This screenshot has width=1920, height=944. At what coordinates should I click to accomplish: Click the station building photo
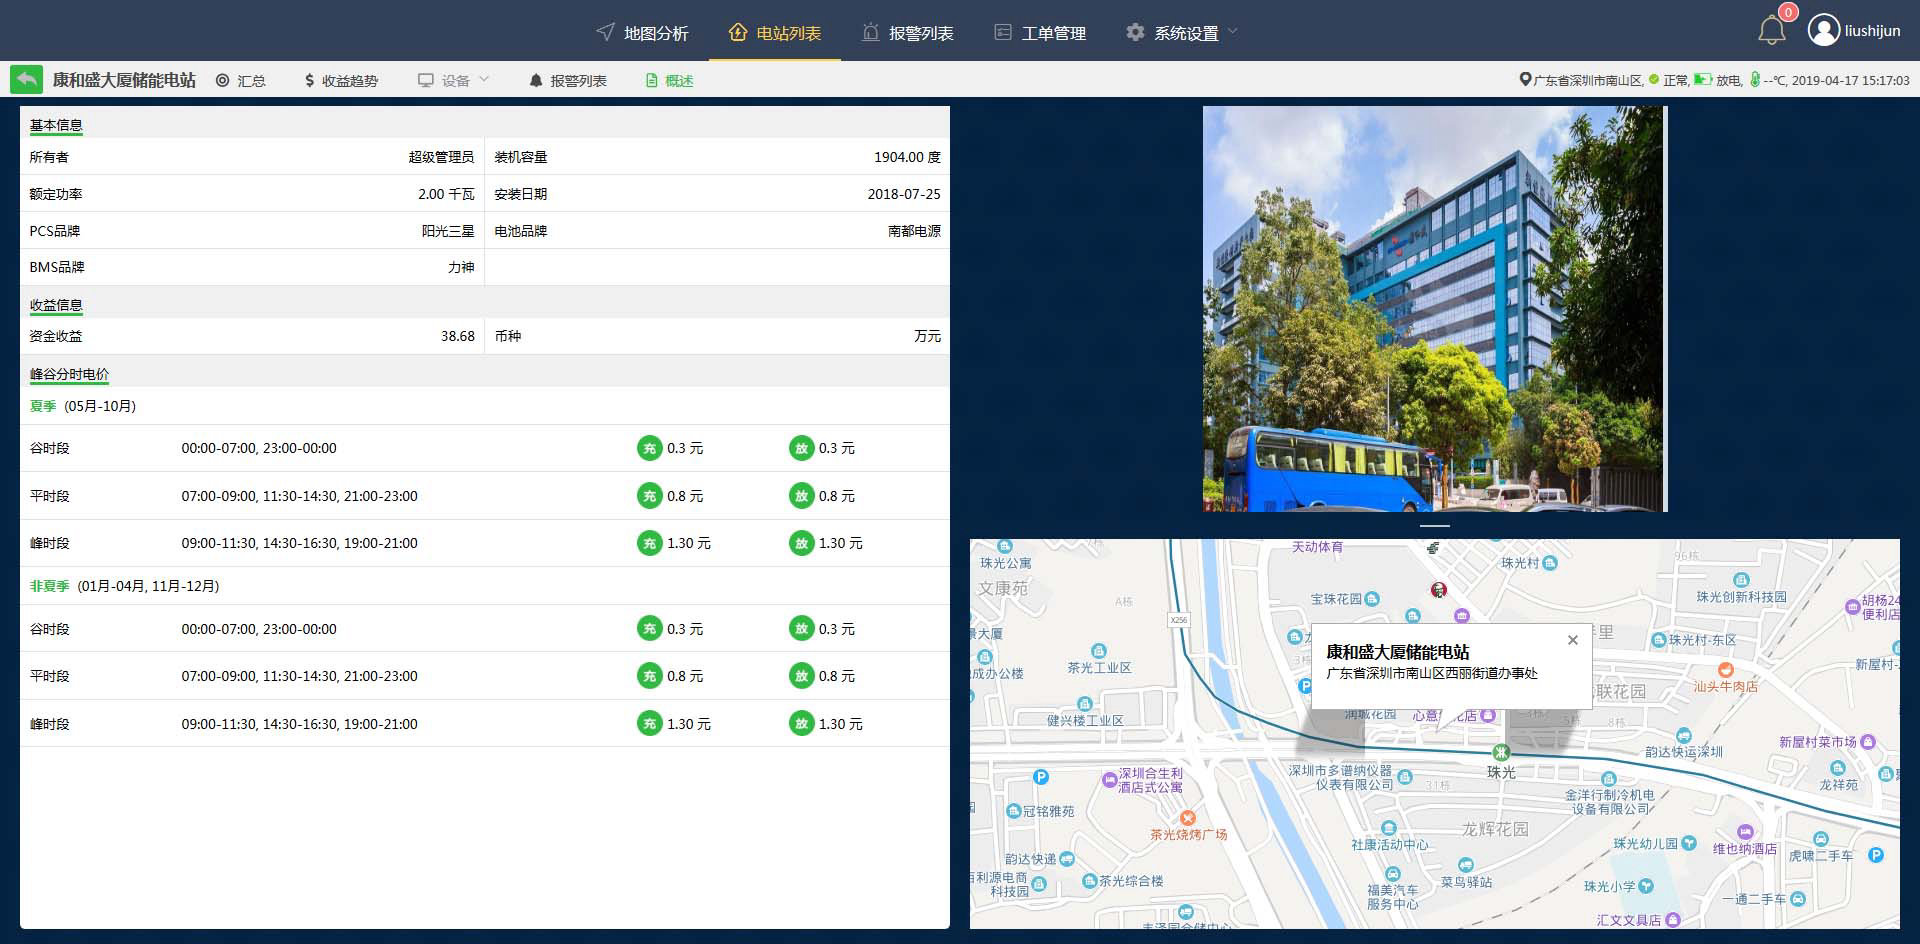(x=1434, y=309)
